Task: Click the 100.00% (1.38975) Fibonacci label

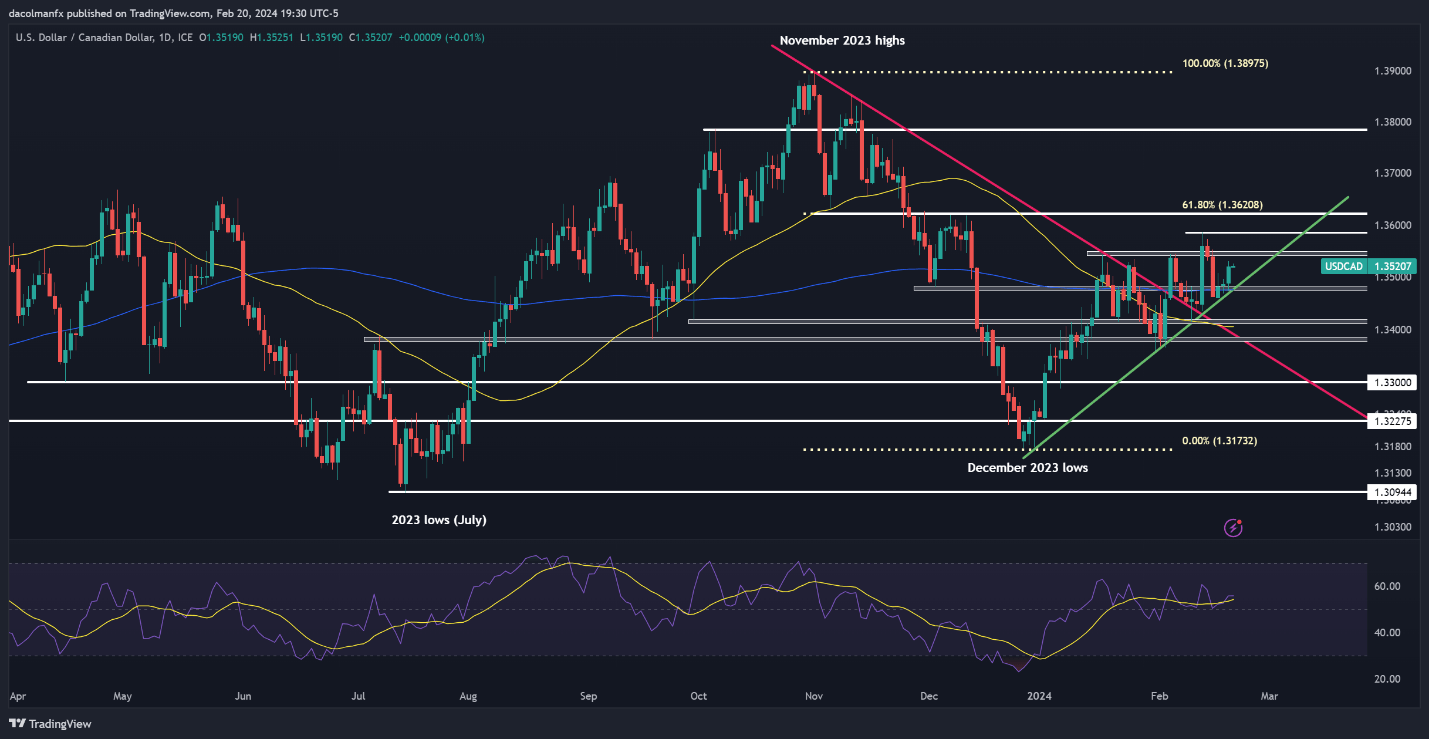Action: pyautogui.click(x=1225, y=63)
